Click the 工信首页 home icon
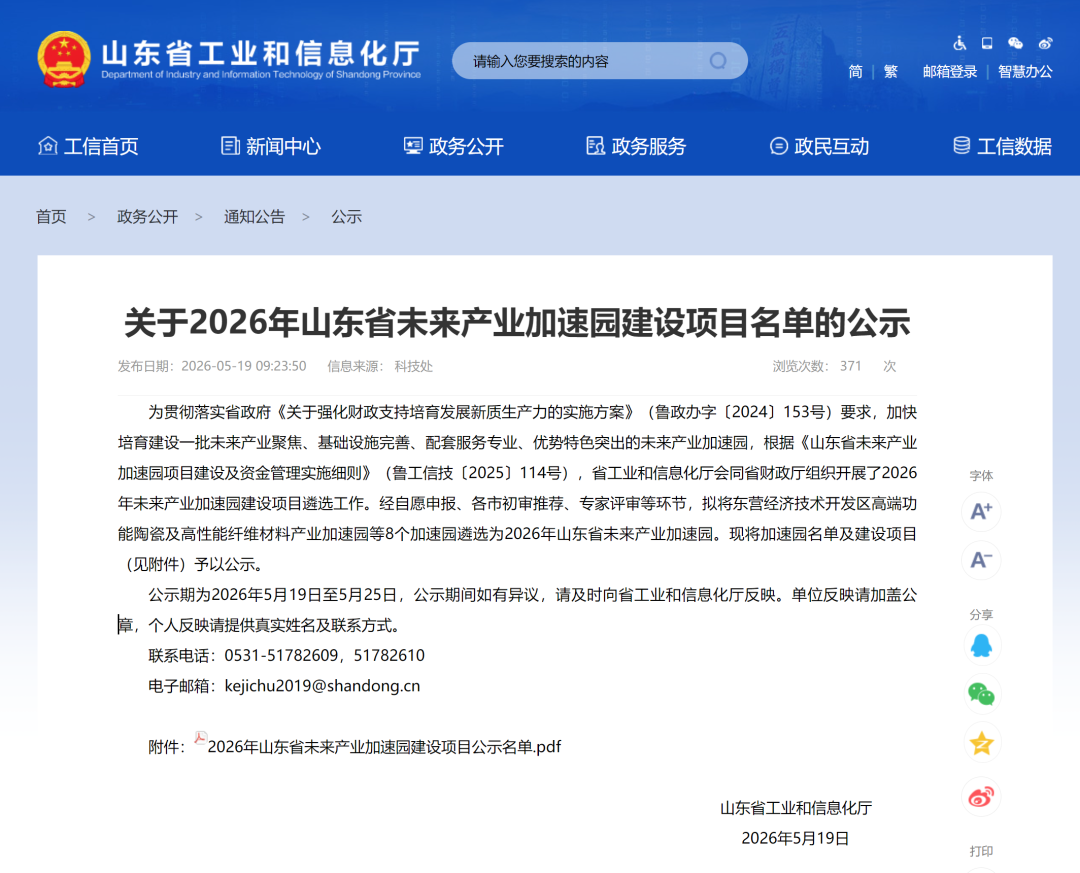Image resolution: width=1080 pixels, height=873 pixels. tap(48, 145)
